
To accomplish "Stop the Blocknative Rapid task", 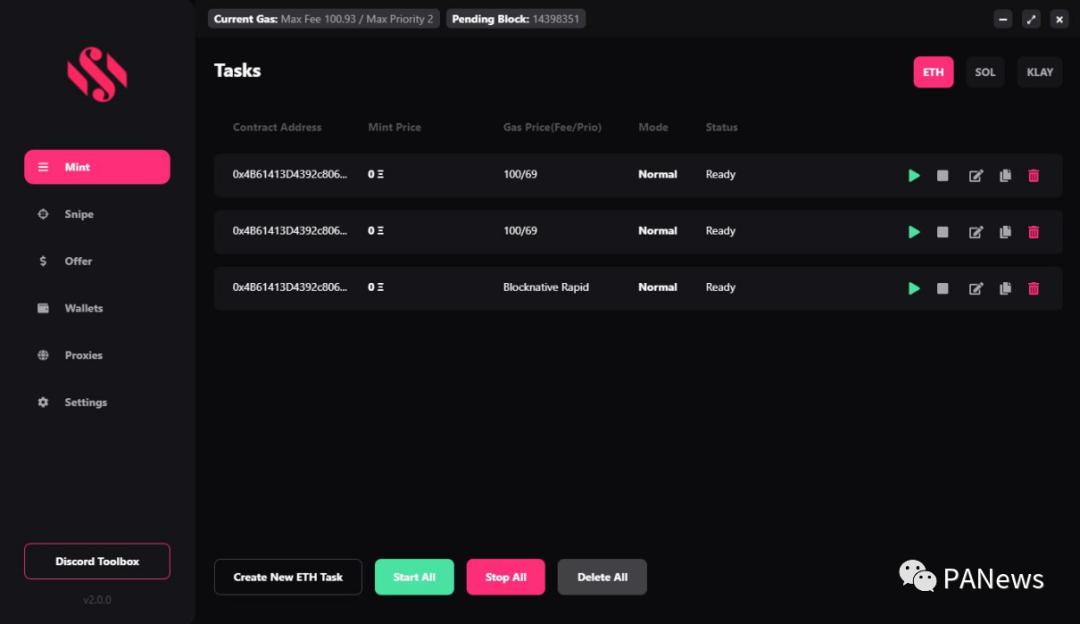I will point(942,288).
